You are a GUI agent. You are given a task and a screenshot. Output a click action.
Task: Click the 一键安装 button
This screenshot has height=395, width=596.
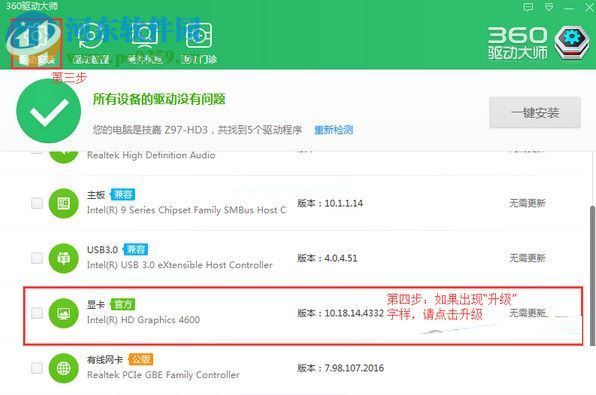tap(535, 113)
